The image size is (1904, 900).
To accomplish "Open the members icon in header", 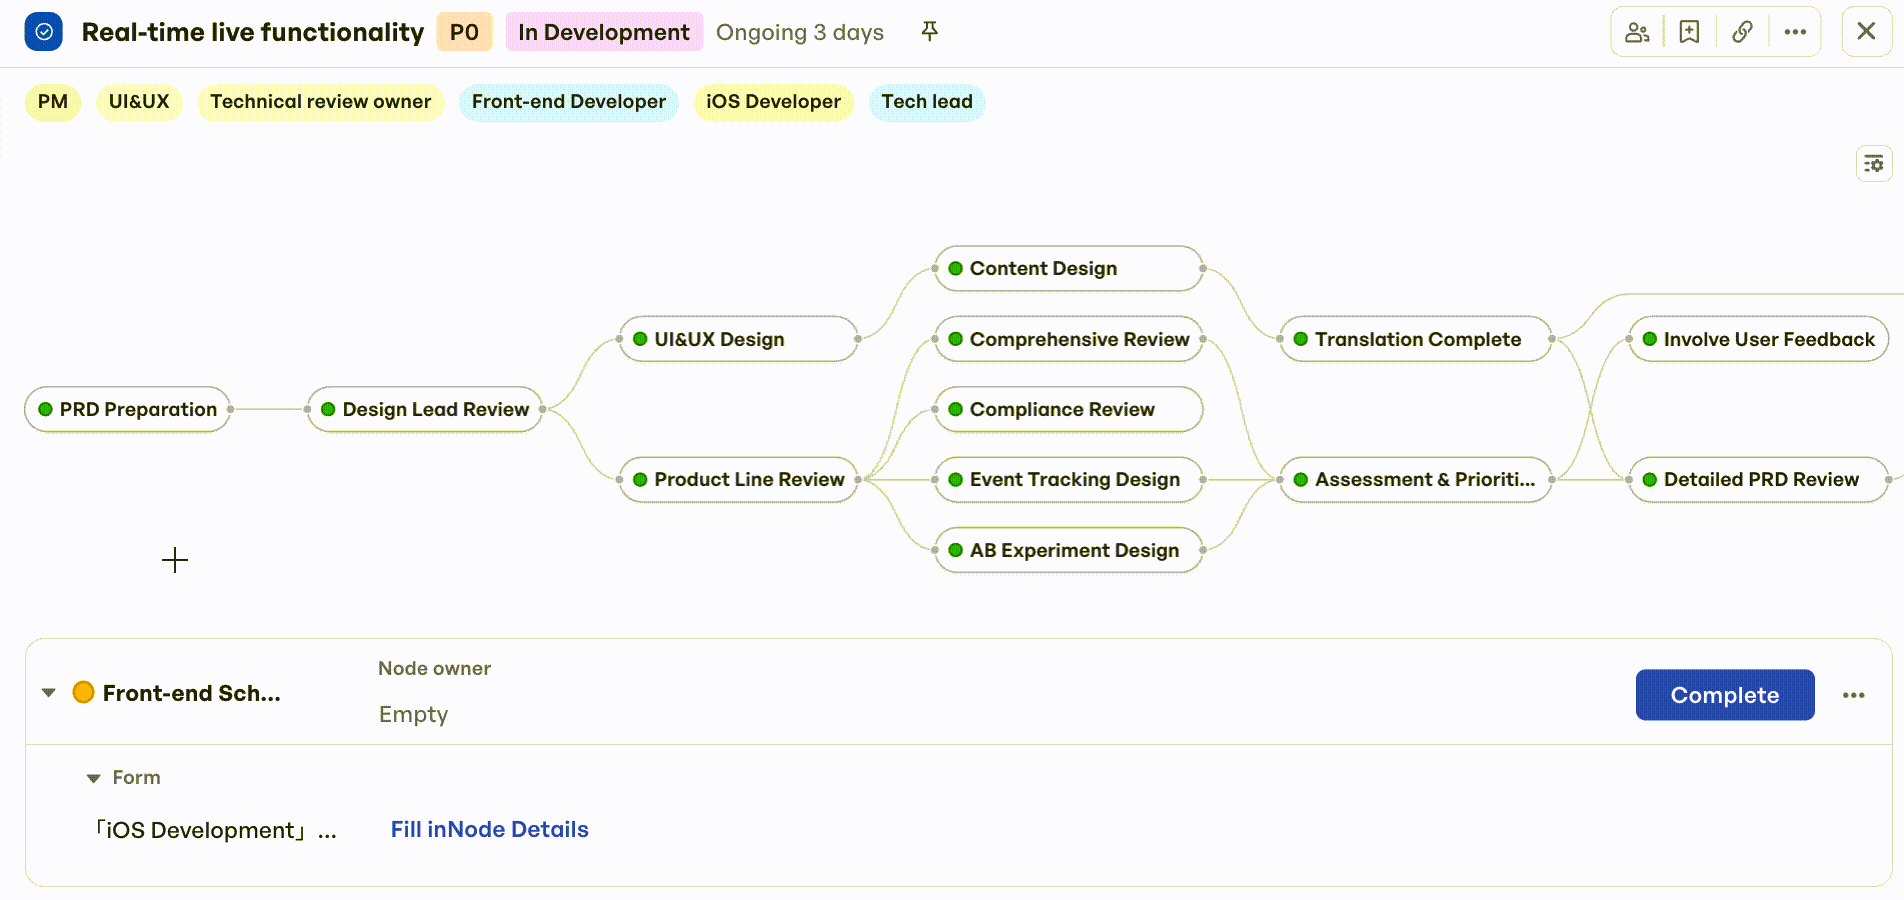I will pyautogui.click(x=1637, y=32).
